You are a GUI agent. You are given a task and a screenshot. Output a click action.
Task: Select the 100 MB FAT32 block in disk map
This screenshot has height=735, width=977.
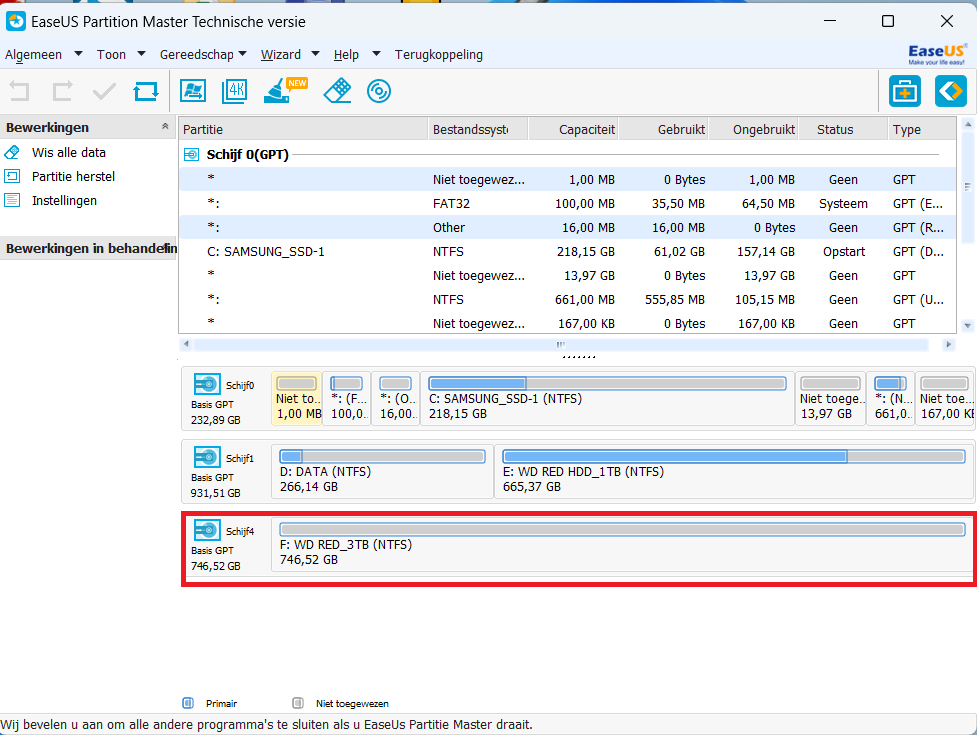(348, 399)
